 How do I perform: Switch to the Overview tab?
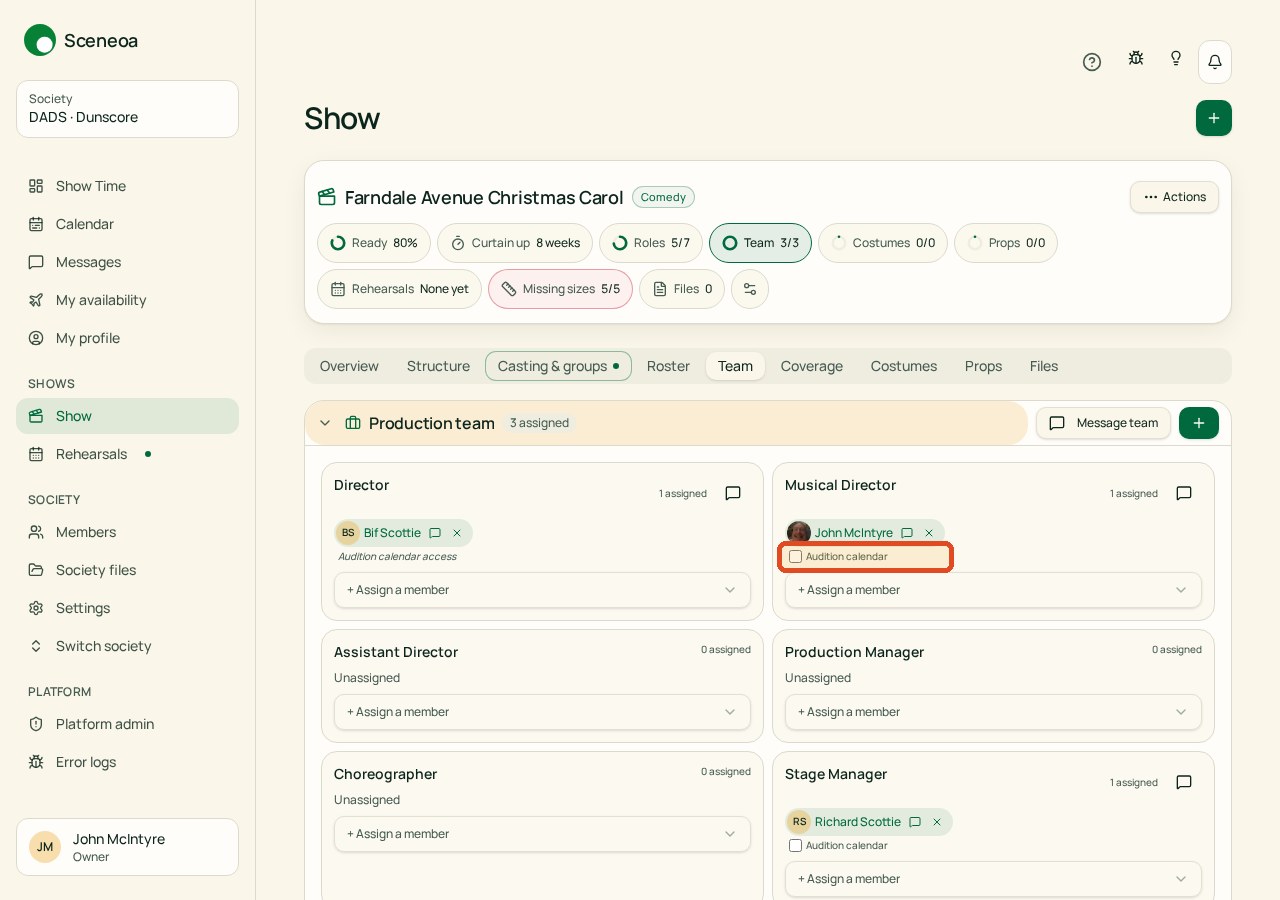click(349, 366)
